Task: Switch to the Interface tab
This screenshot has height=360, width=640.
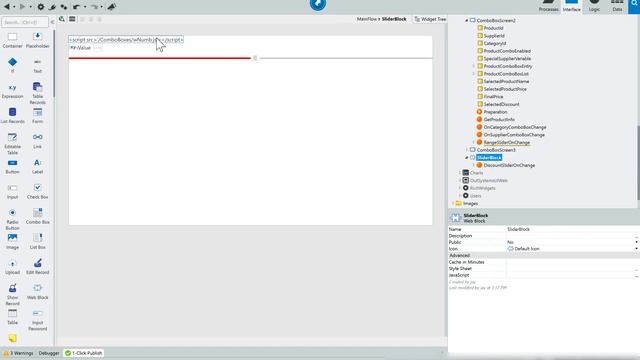Action: [571, 6]
